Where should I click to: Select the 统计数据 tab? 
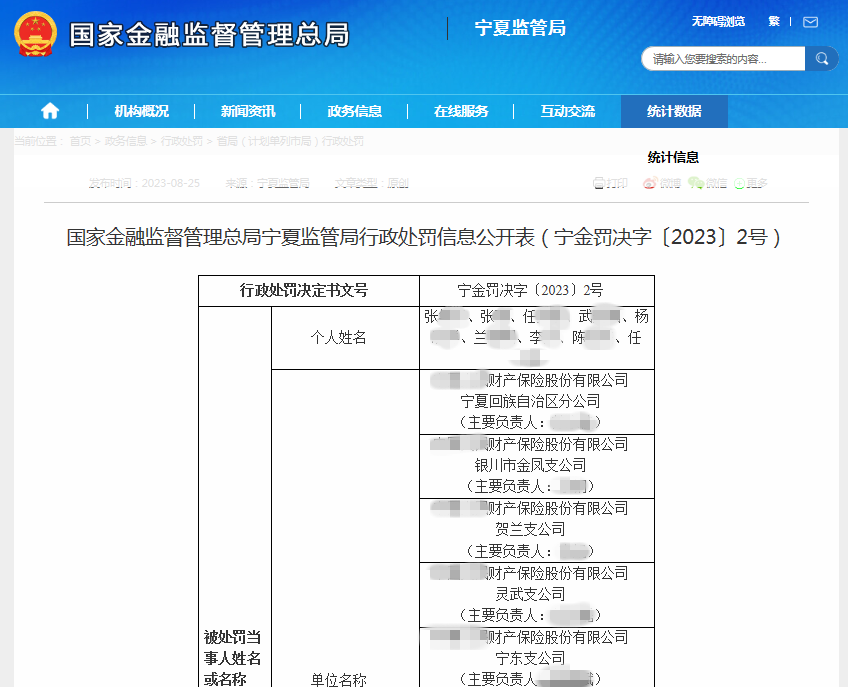tap(674, 111)
